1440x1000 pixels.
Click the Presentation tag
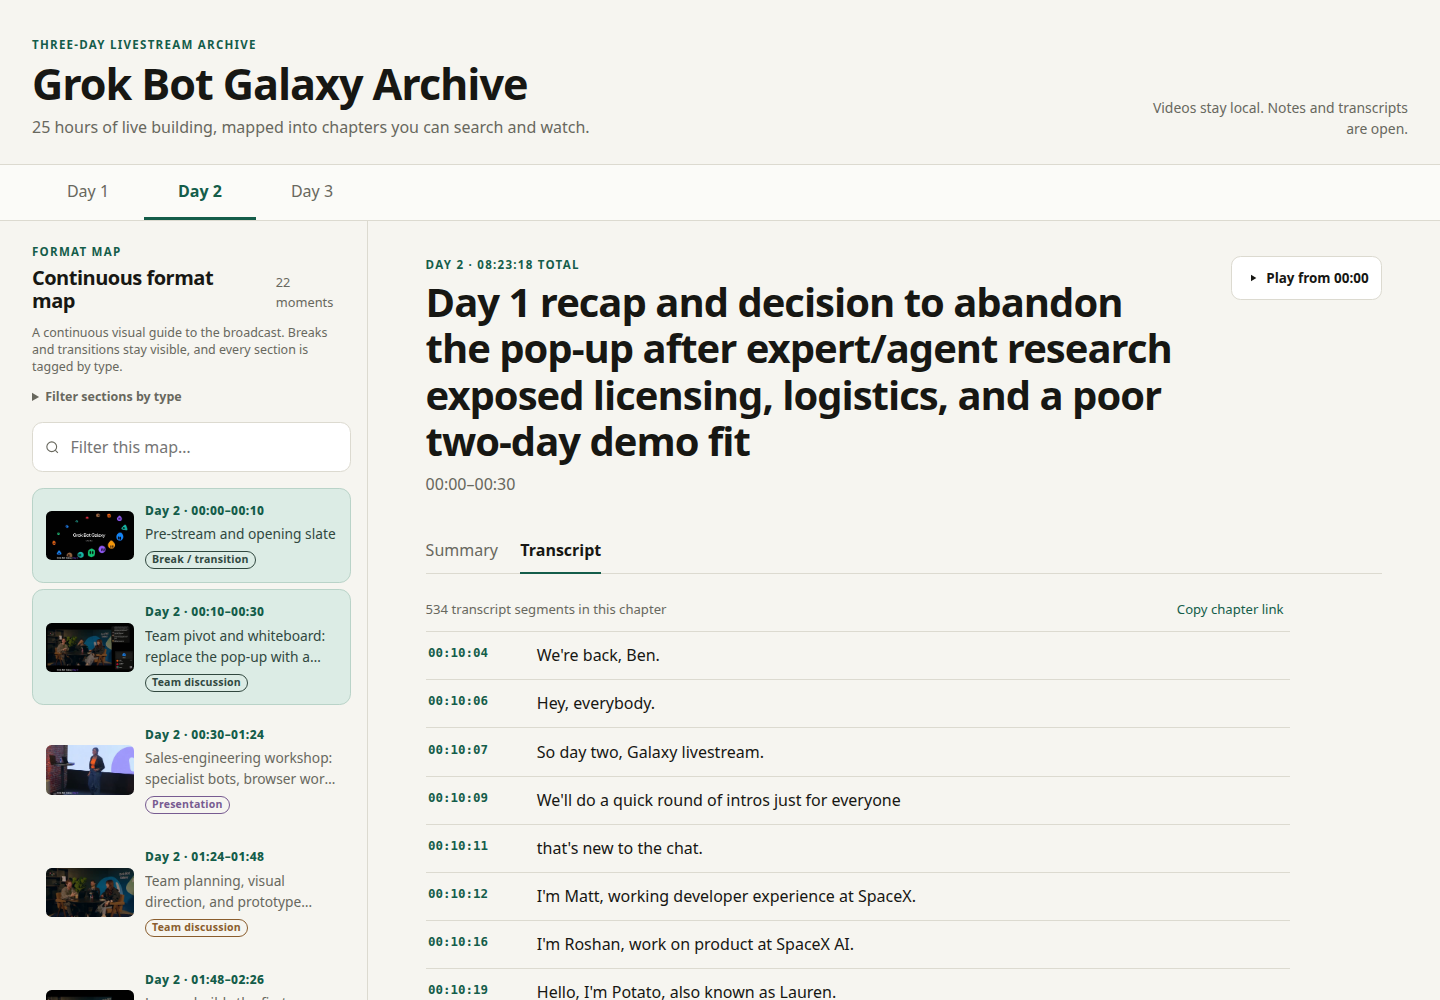187,804
